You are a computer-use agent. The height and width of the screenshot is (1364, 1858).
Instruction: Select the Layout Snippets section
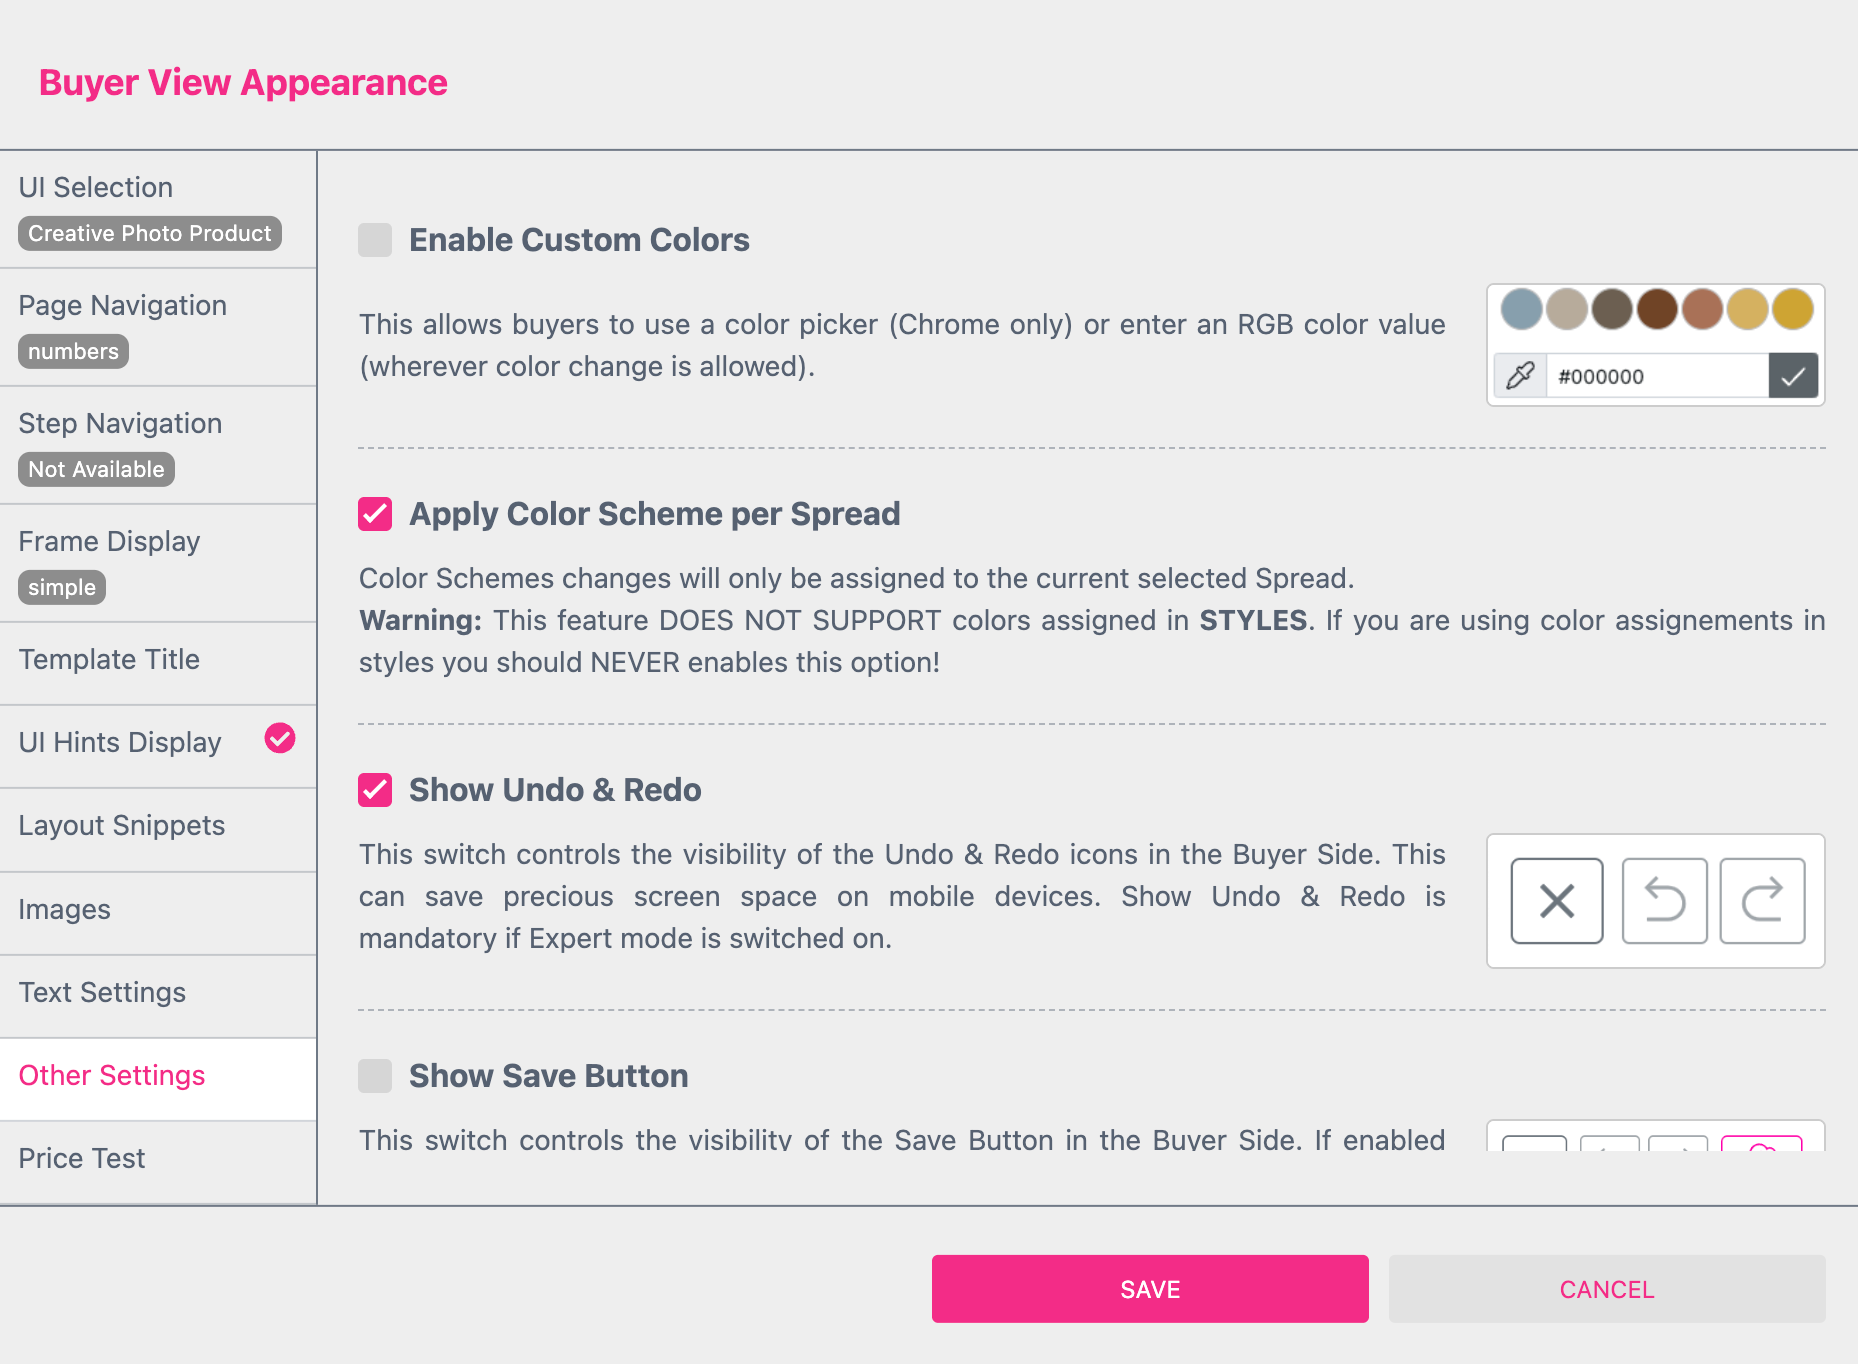pos(121,826)
